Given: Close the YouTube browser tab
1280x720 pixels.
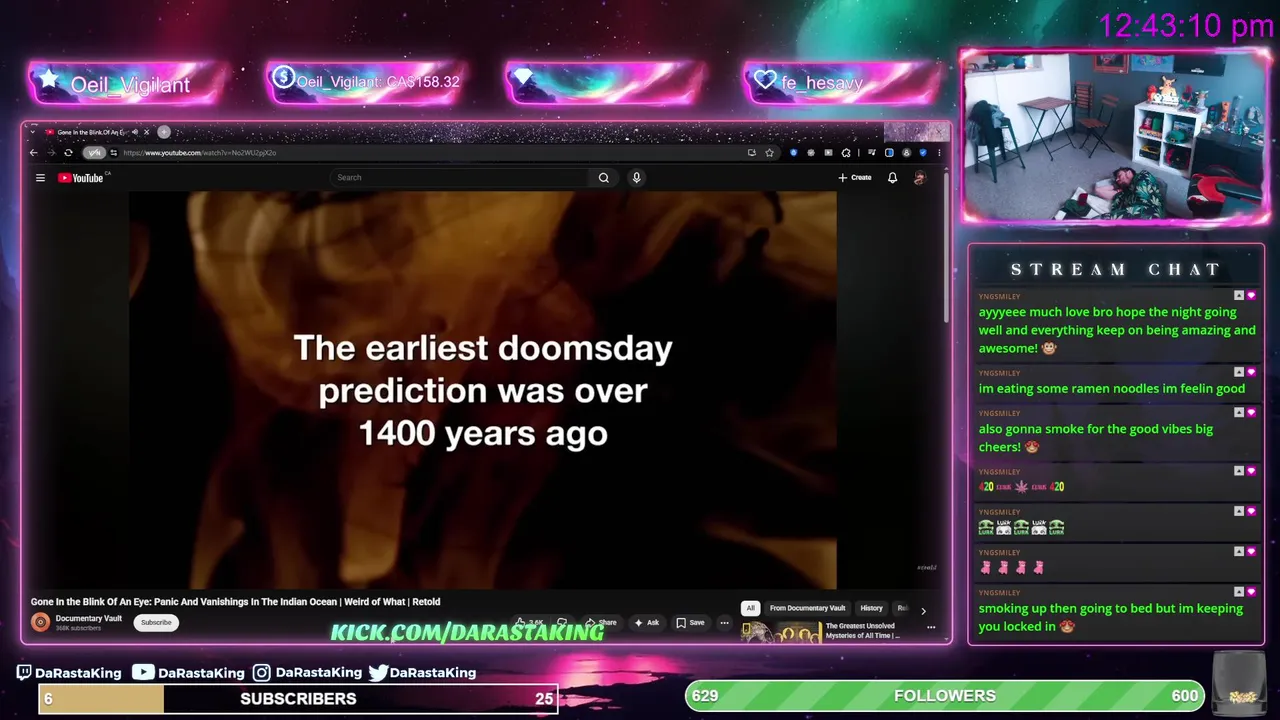Looking at the screenshot, I should click(x=146, y=132).
